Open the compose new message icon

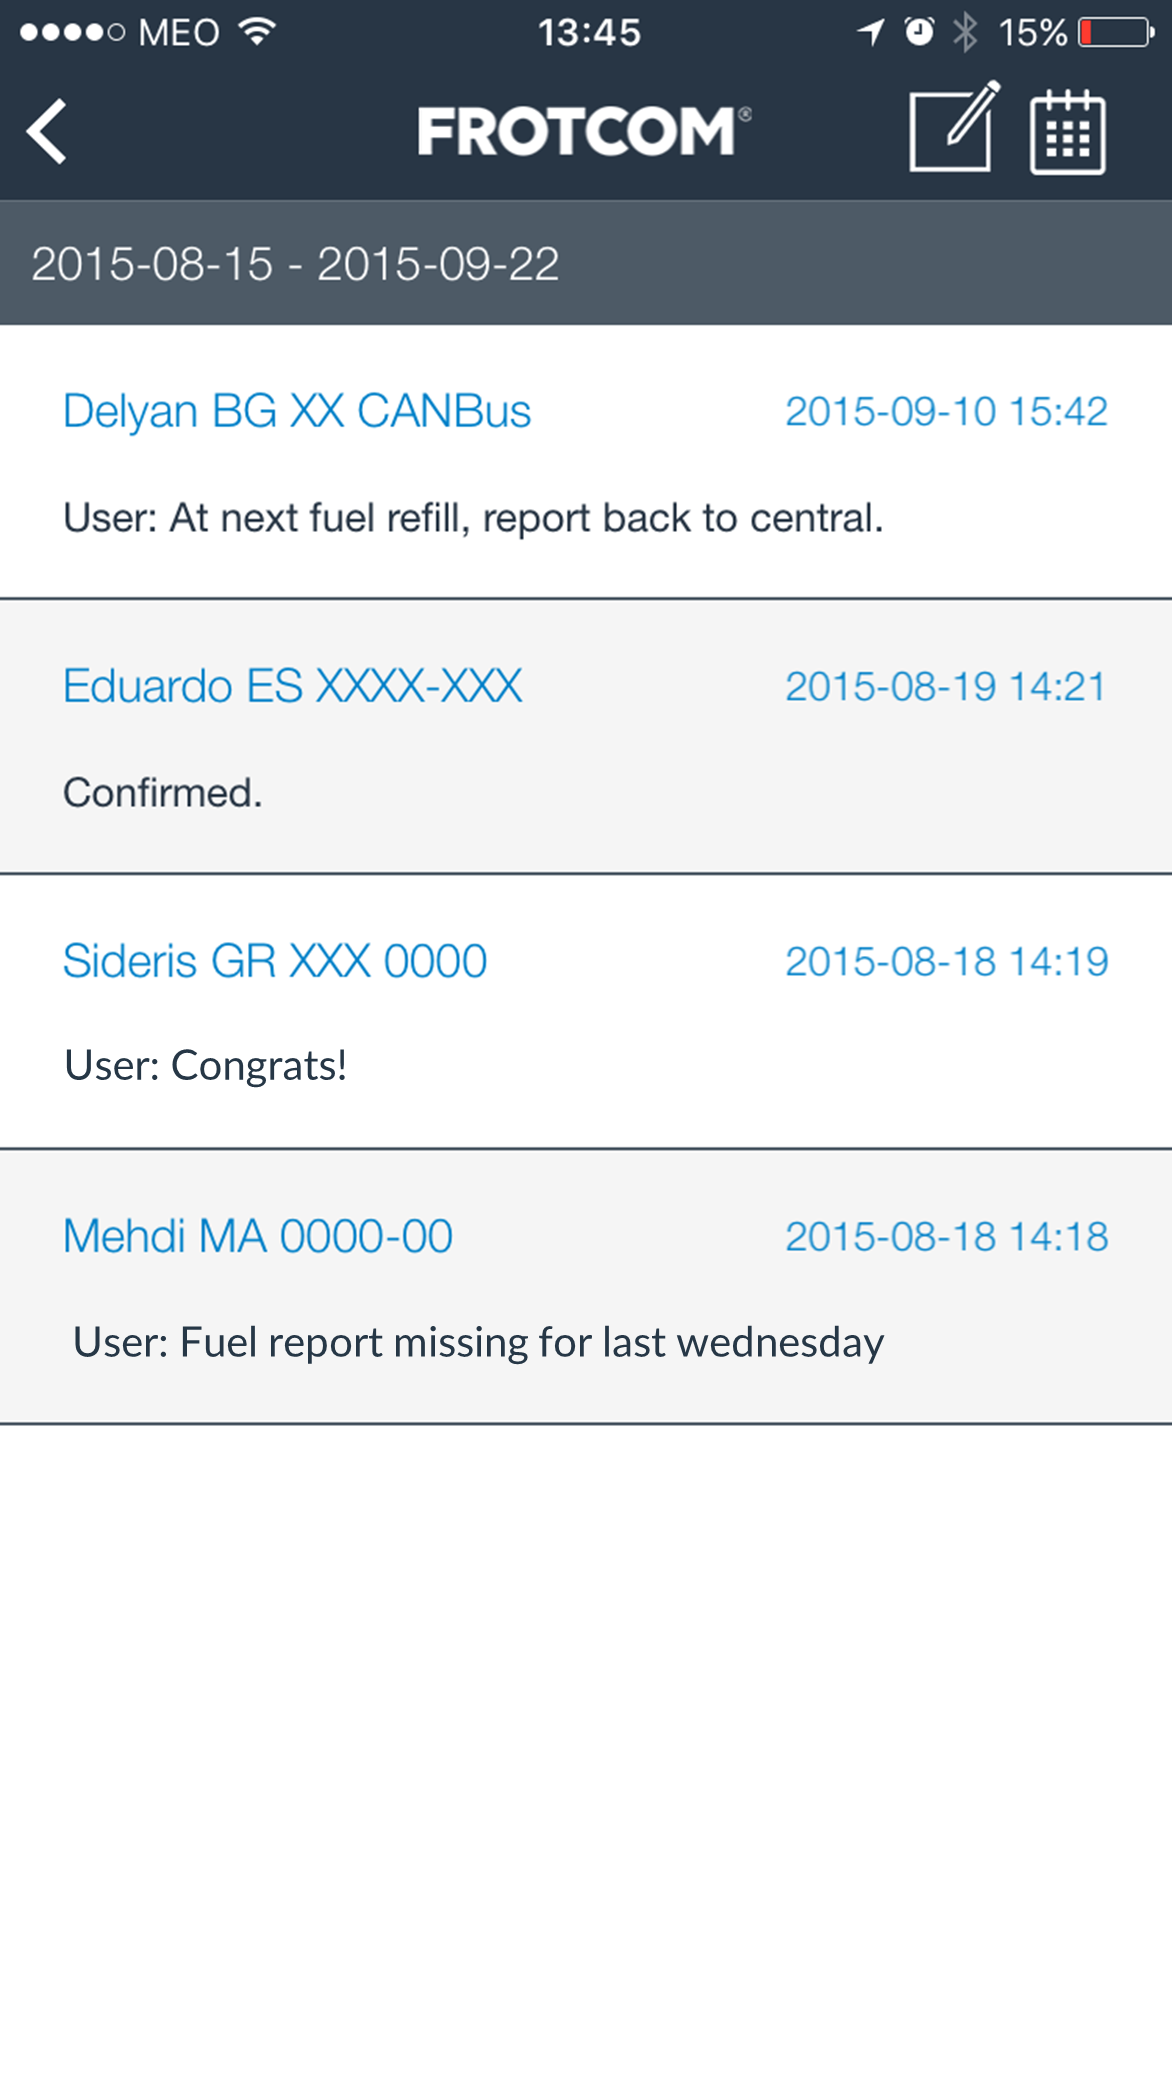[953, 129]
